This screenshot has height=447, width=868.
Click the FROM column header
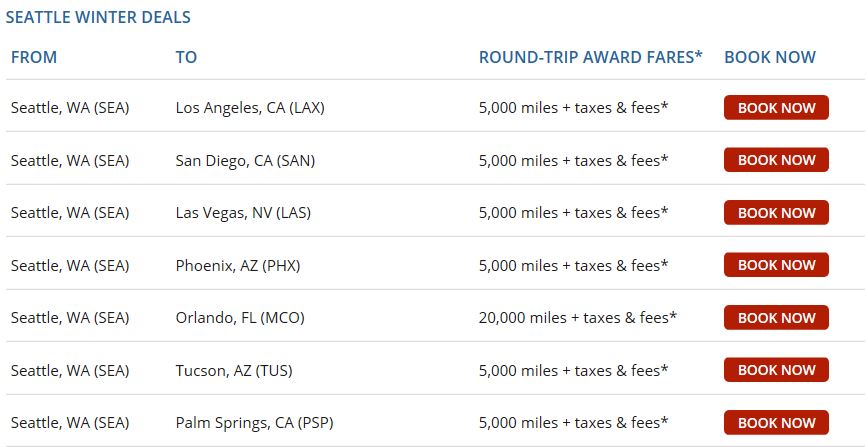tap(34, 58)
